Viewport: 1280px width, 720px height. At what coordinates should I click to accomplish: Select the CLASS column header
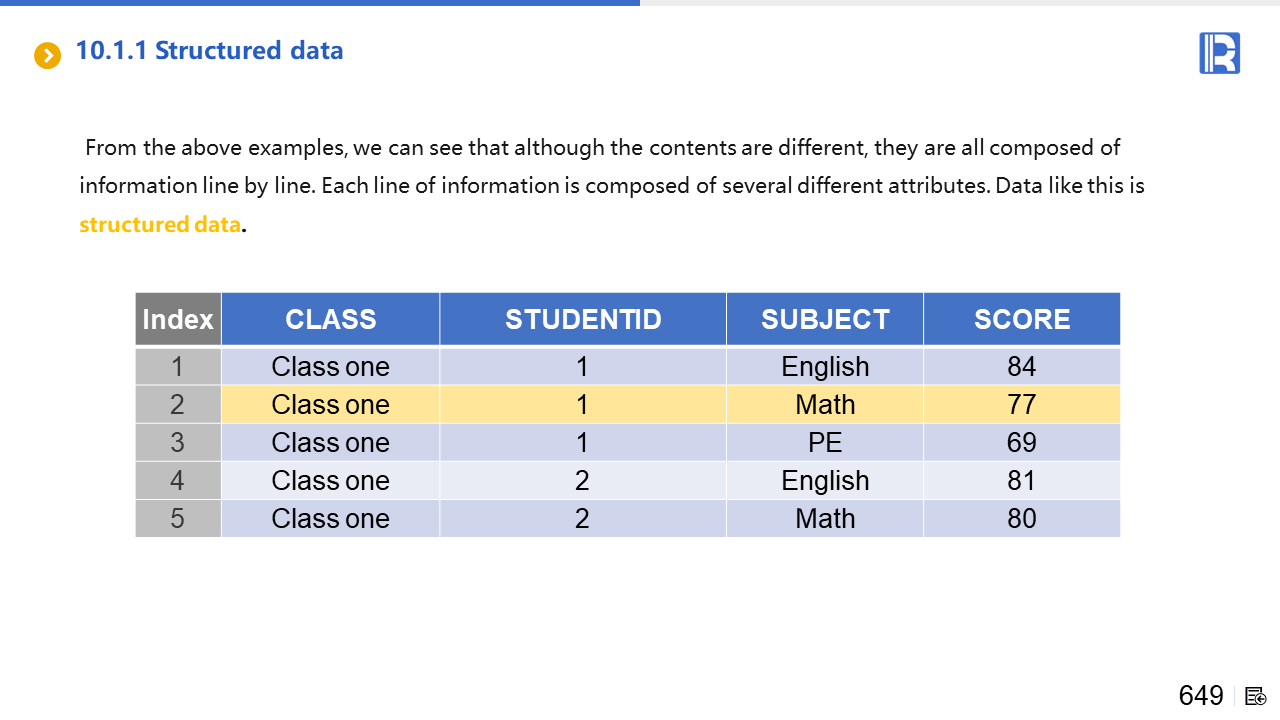pyautogui.click(x=330, y=319)
